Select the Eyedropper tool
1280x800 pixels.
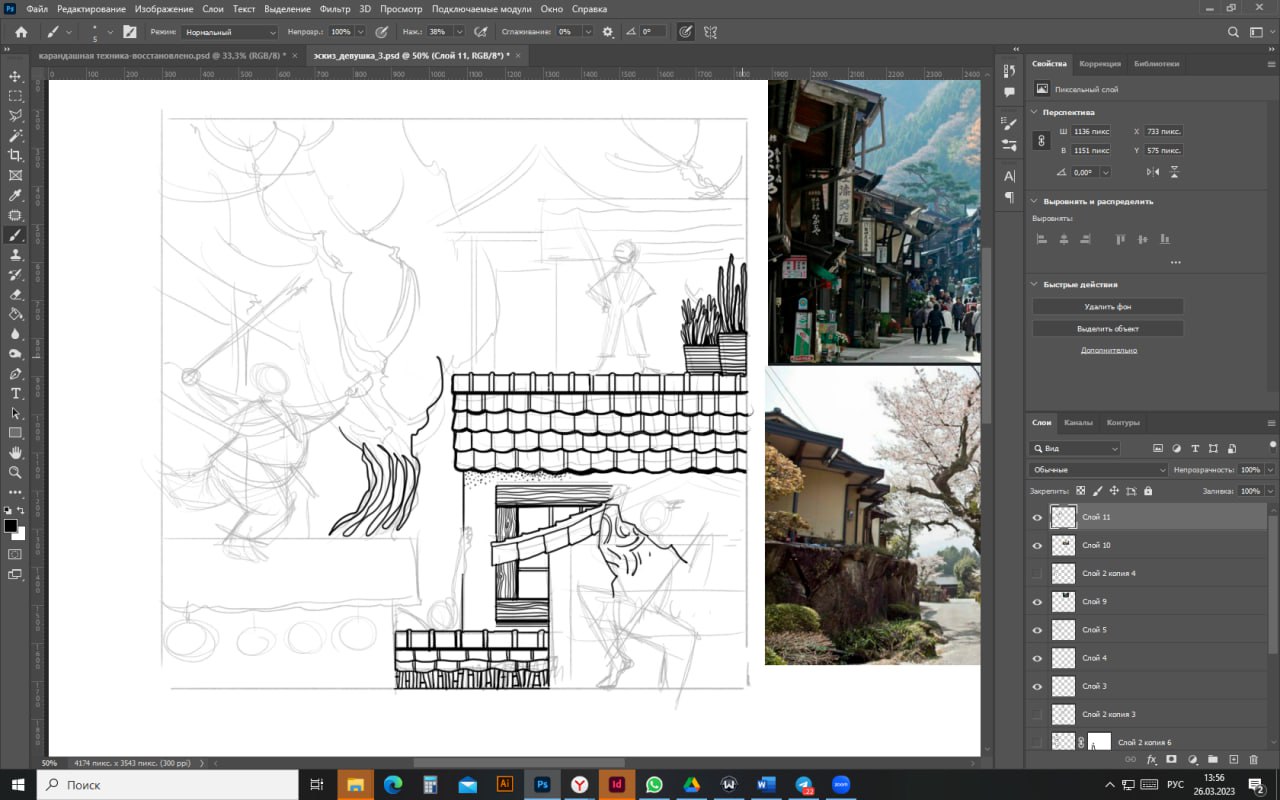15,195
